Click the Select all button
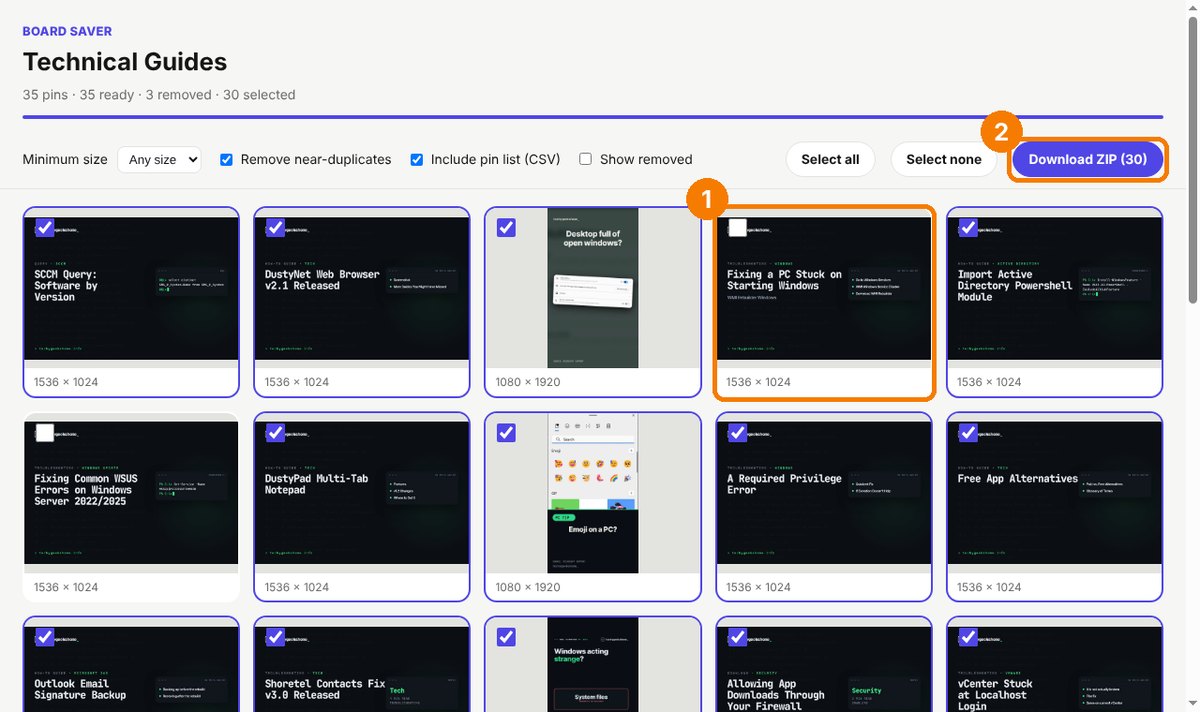The image size is (1200, 712). coord(830,159)
